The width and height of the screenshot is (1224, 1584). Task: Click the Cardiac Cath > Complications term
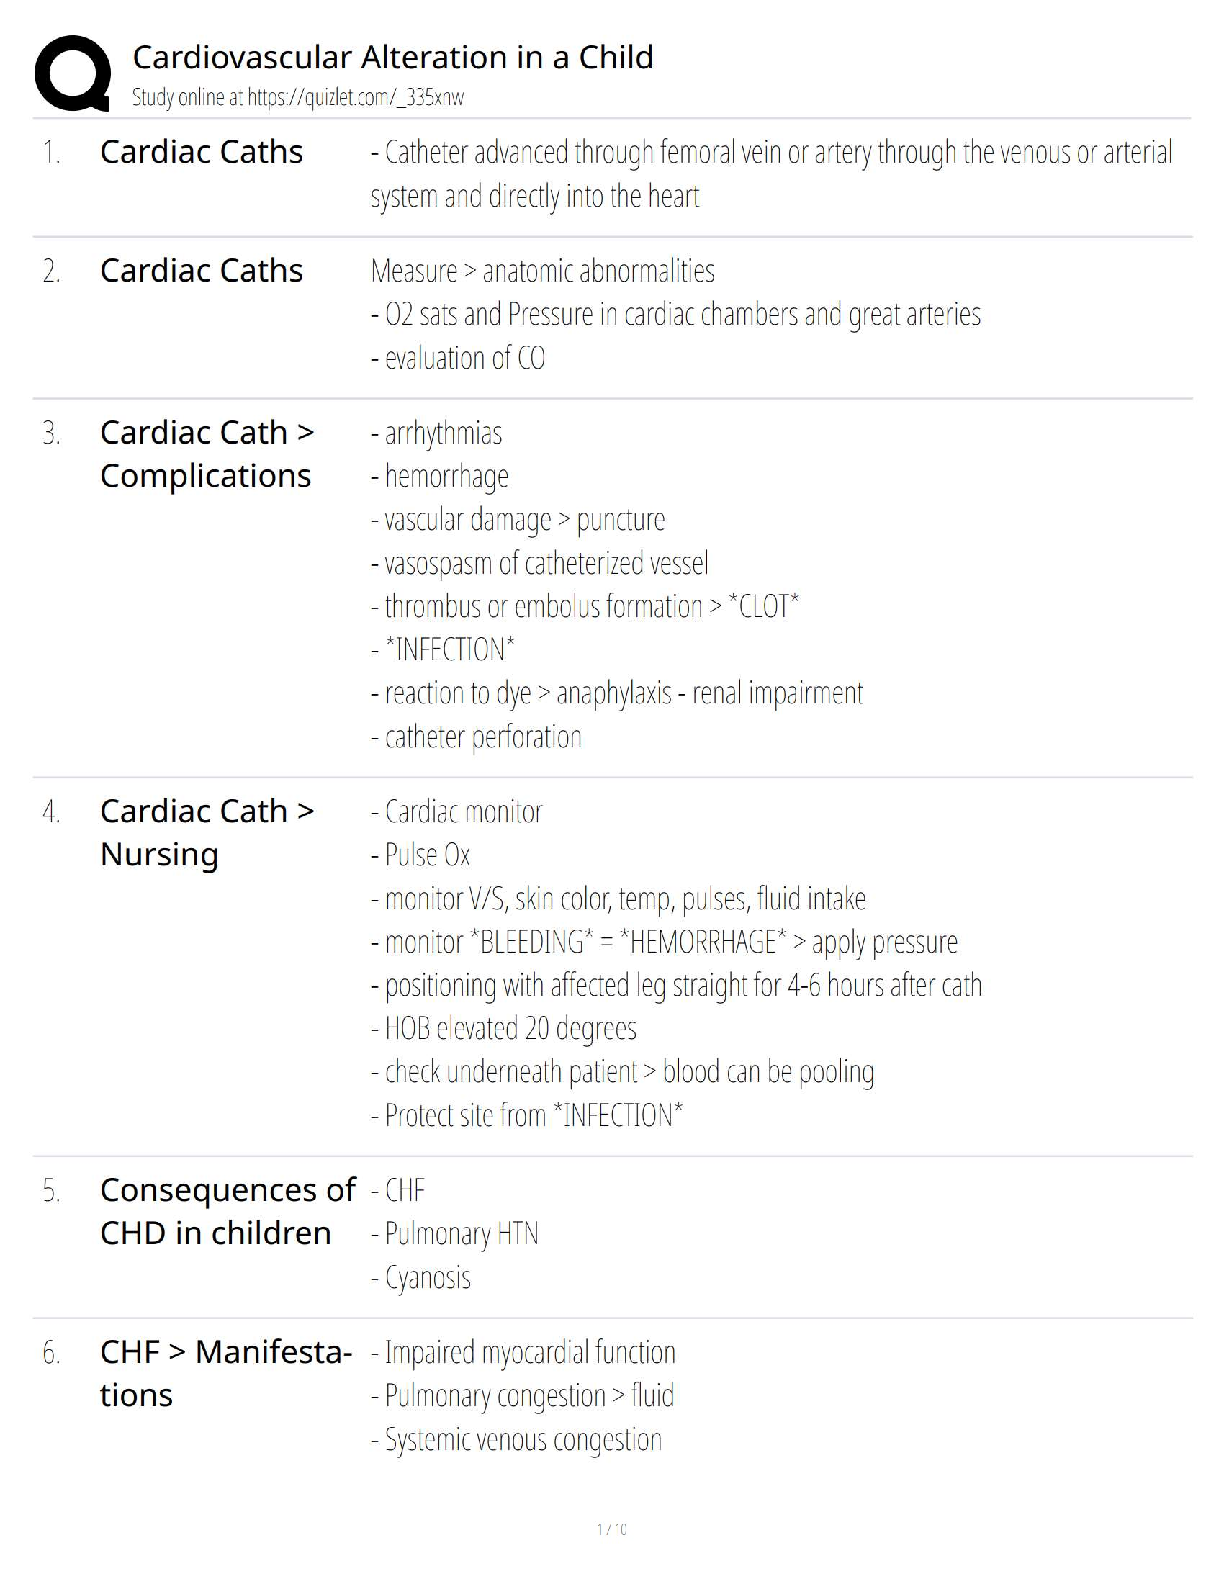pyautogui.click(x=207, y=454)
